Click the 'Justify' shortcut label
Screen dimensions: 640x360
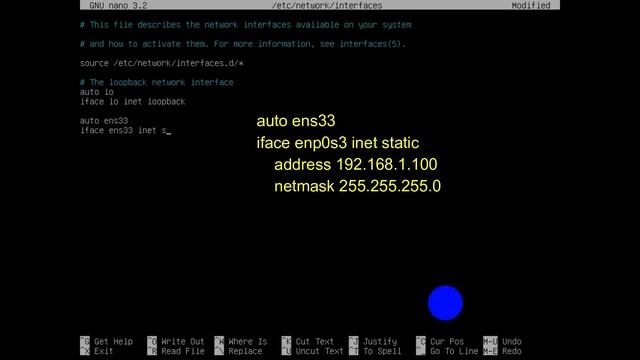point(380,341)
